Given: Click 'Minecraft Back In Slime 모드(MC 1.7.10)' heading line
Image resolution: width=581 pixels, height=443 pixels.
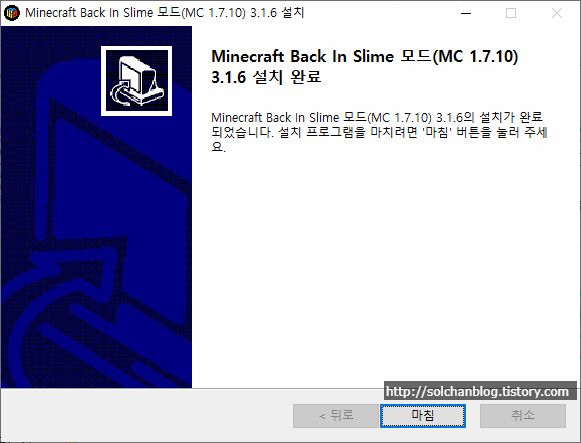Looking at the screenshot, I should click(x=365, y=57).
